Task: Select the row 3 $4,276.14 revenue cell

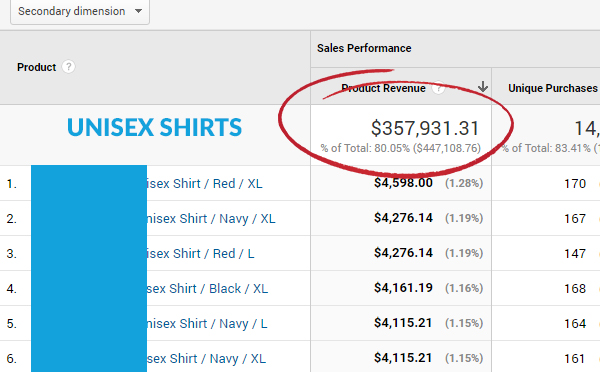Action: click(x=403, y=253)
